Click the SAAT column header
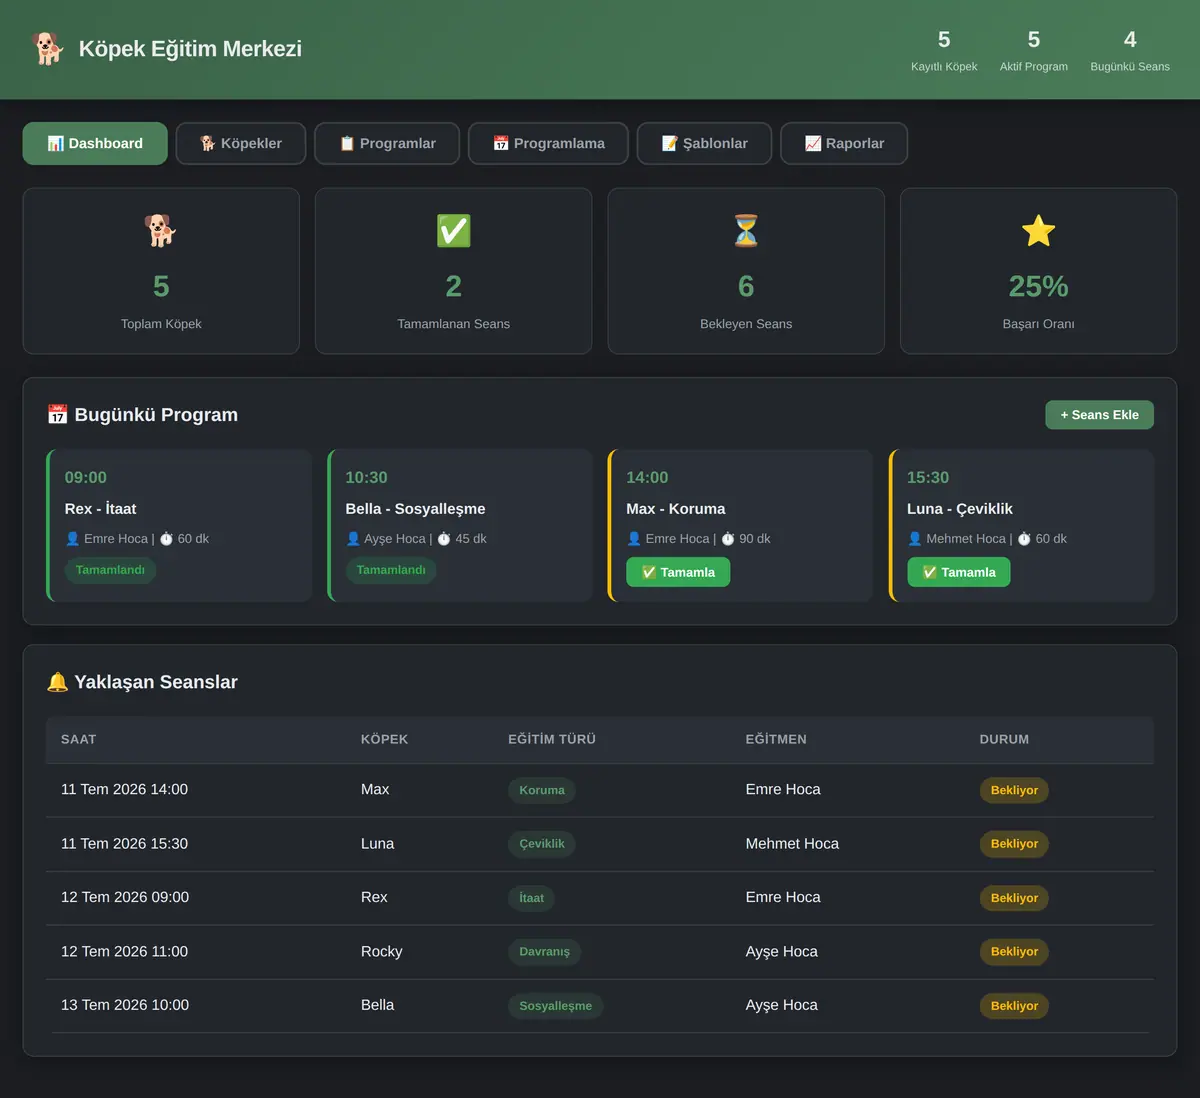 click(79, 739)
